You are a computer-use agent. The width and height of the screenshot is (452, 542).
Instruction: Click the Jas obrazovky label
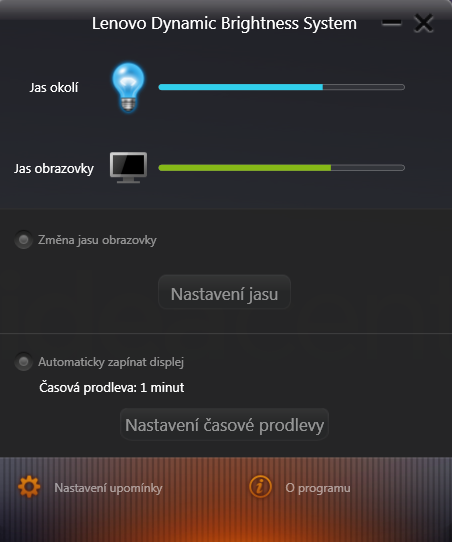point(54,169)
